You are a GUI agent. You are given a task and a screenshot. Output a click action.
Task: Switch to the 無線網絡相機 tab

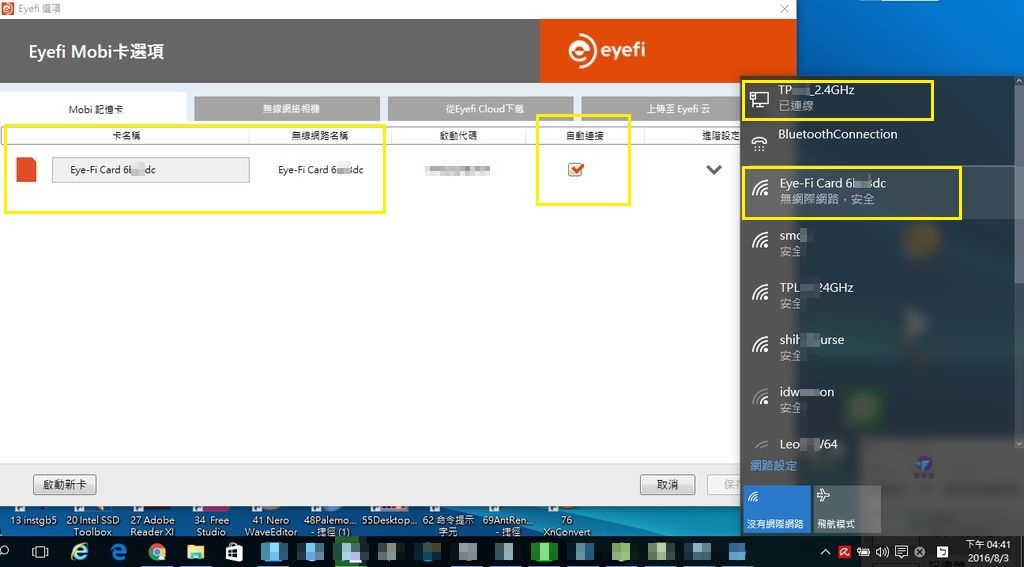click(x=287, y=109)
